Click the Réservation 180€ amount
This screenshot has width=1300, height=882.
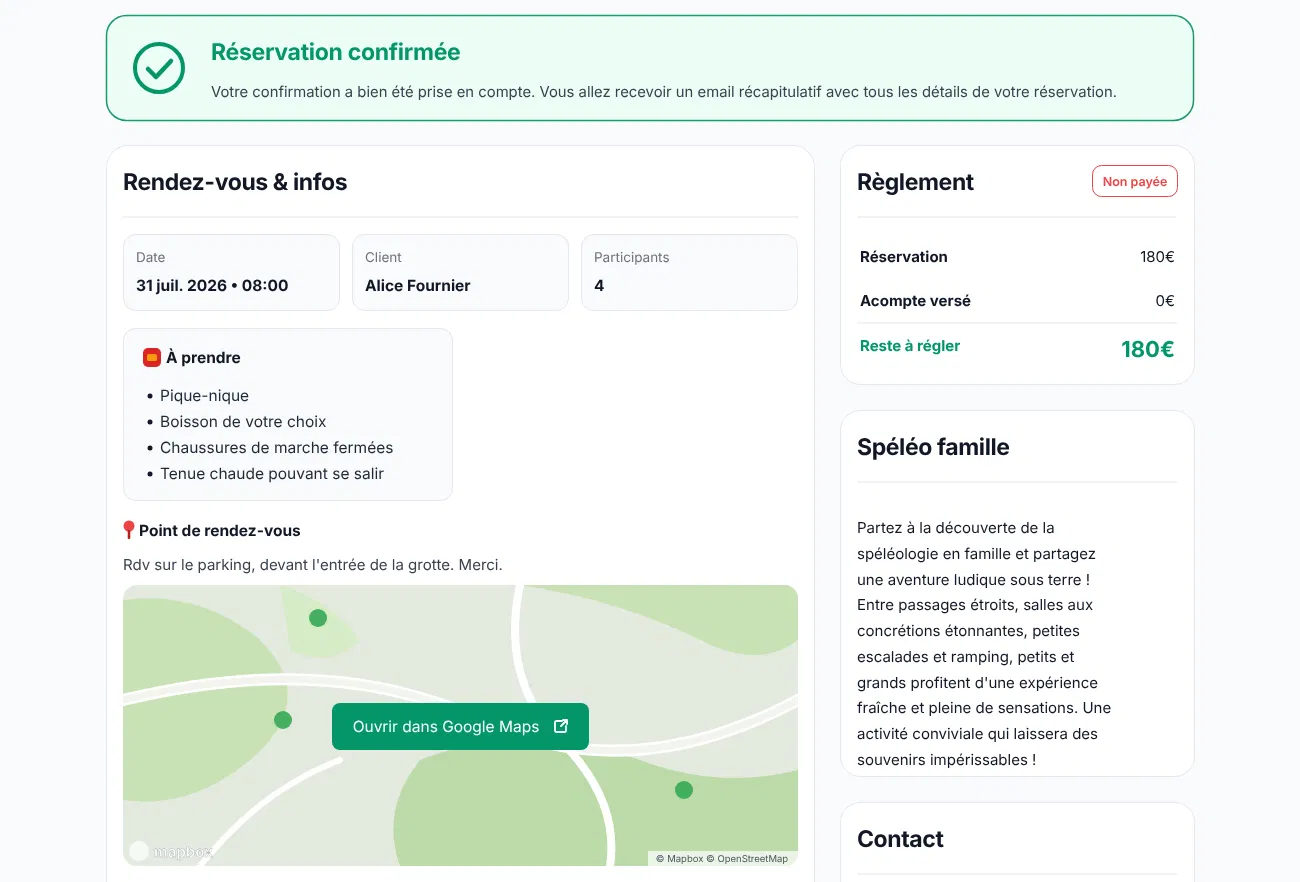coord(1157,257)
